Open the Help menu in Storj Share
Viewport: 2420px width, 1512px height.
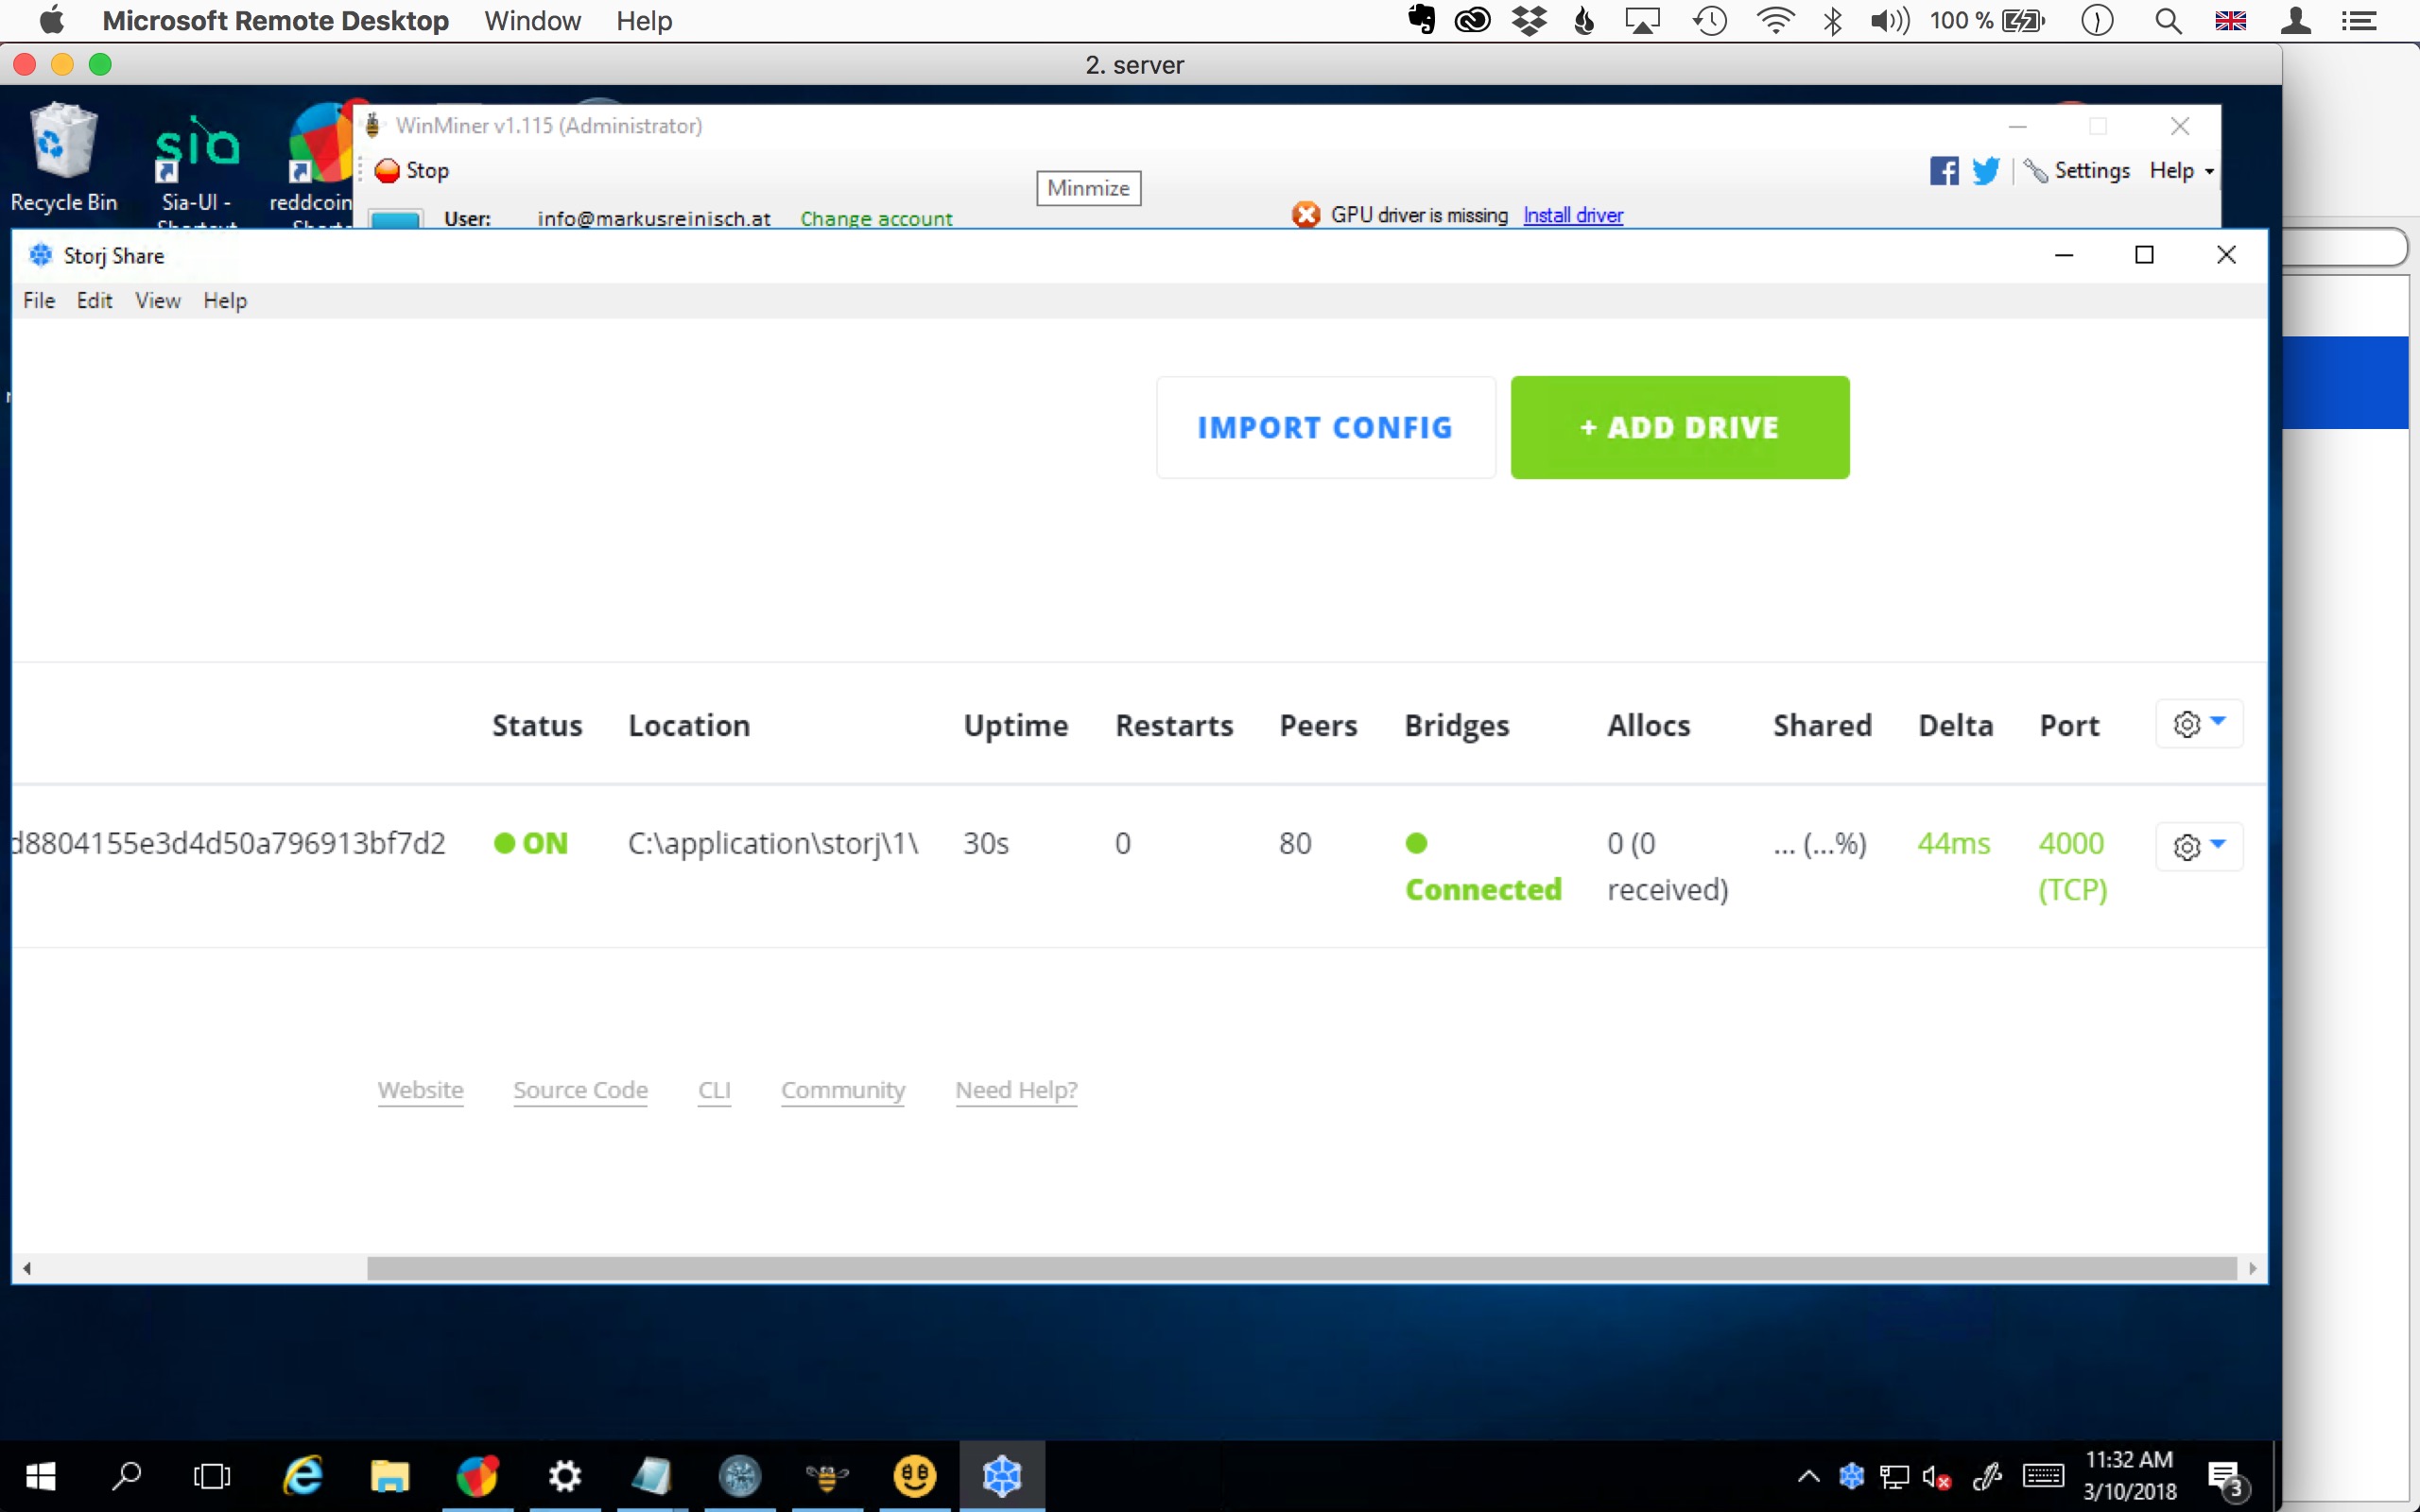click(225, 301)
